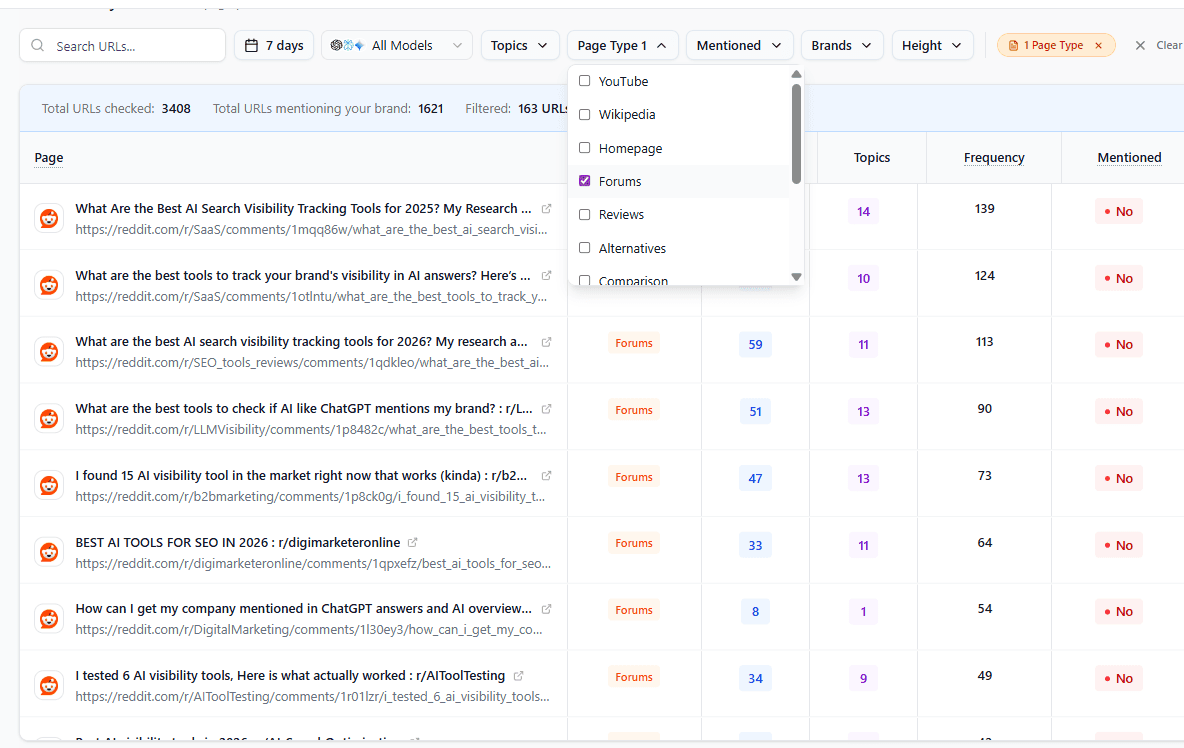Image resolution: width=1184 pixels, height=748 pixels.
Task: Click Reddit icon of DigitalMarketing row
Action: coord(49,619)
